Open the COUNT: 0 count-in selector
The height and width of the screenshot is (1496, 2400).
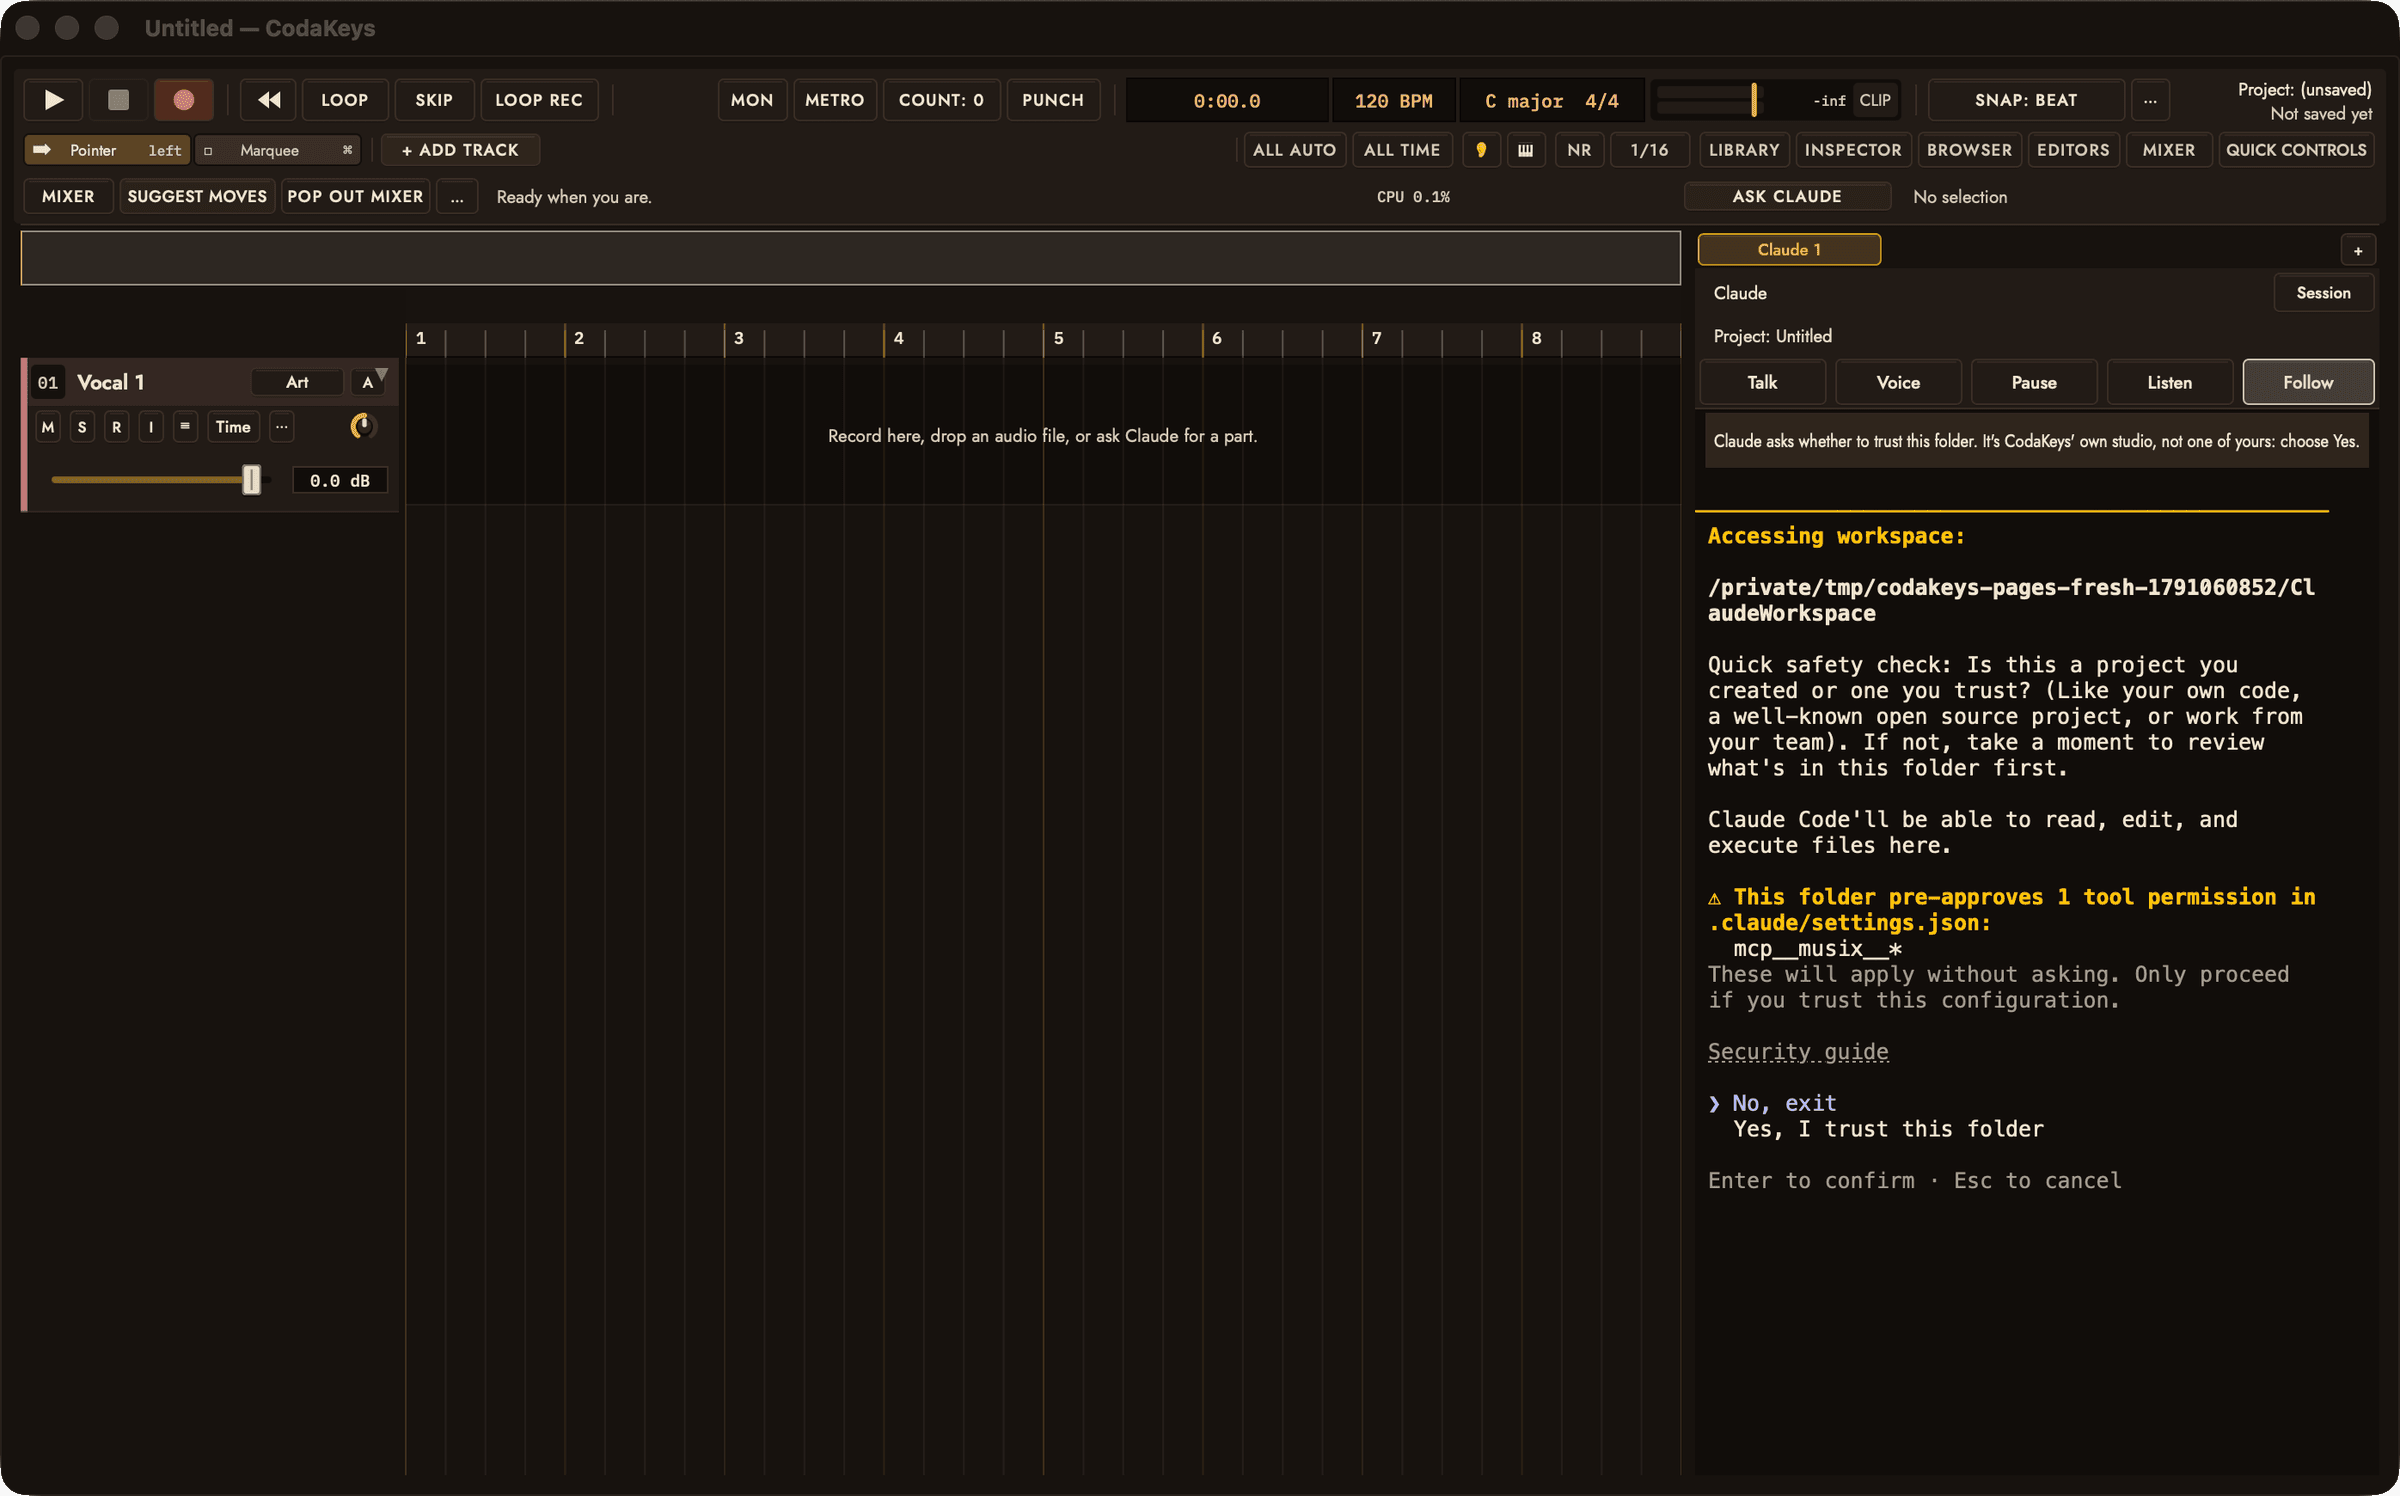(x=941, y=100)
